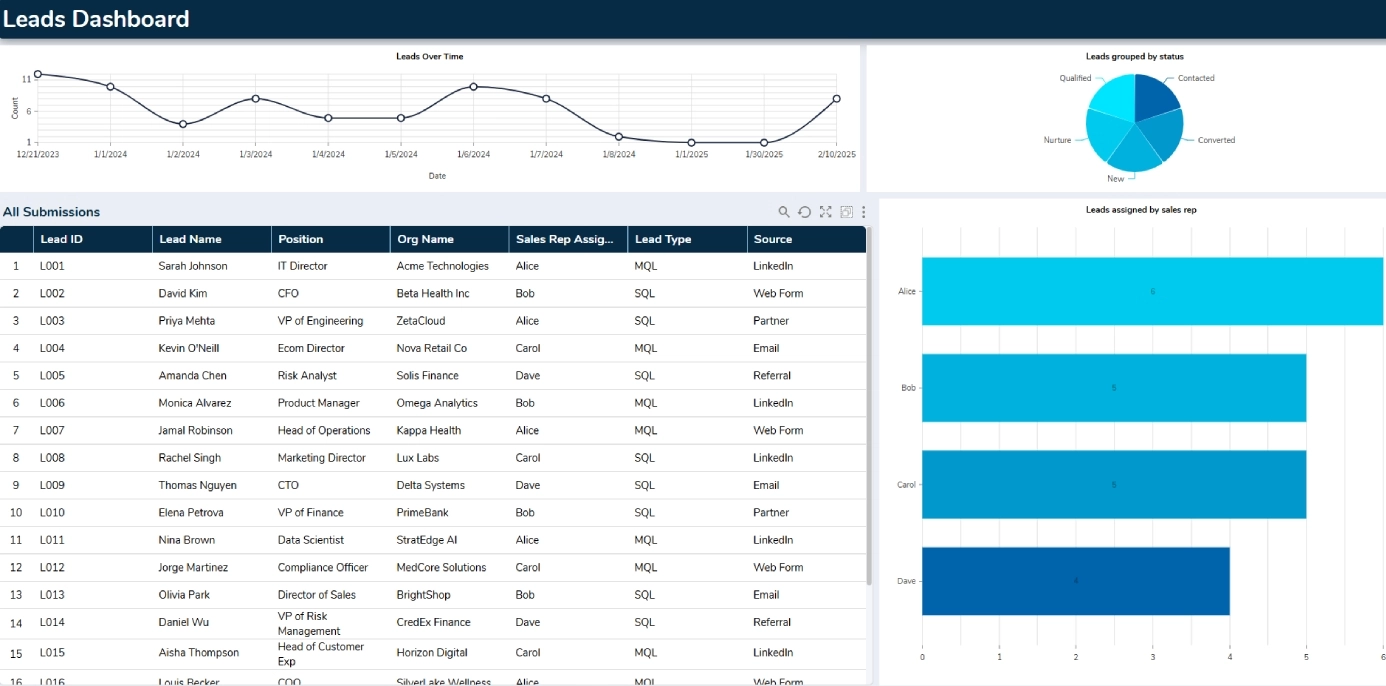The height and width of the screenshot is (686, 1386).
Task: Click the overlapping squares icon above table
Action: tap(846, 212)
